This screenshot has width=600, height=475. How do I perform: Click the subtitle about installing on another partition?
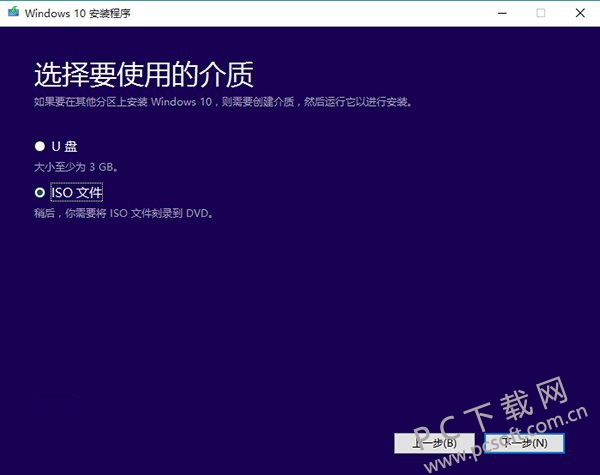click(223, 102)
